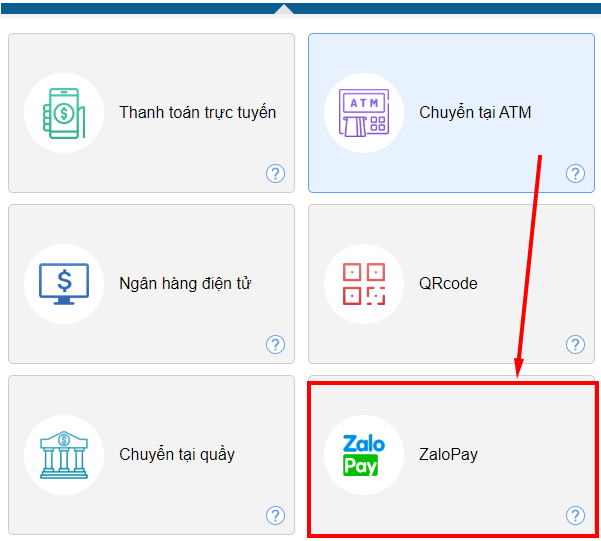Pick the QRcode payment label
The height and width of the screenshot is (541, 601).
click(448, 283)
